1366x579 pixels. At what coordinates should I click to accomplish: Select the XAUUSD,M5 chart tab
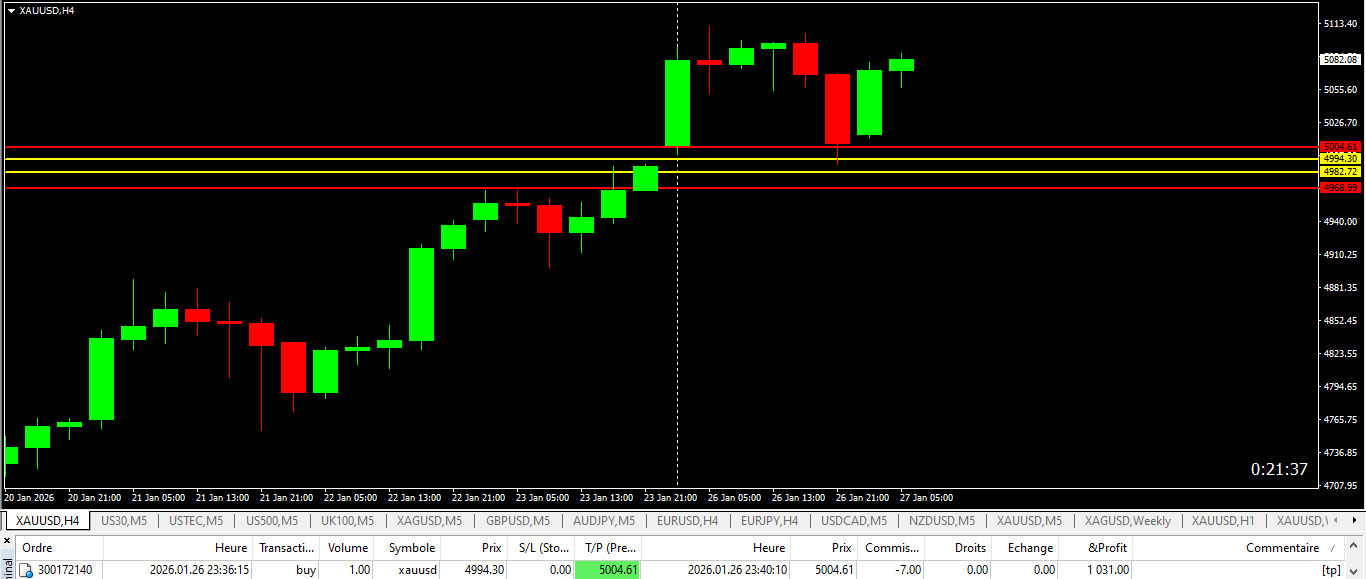pyautogui.click(x=1029, y=521)
